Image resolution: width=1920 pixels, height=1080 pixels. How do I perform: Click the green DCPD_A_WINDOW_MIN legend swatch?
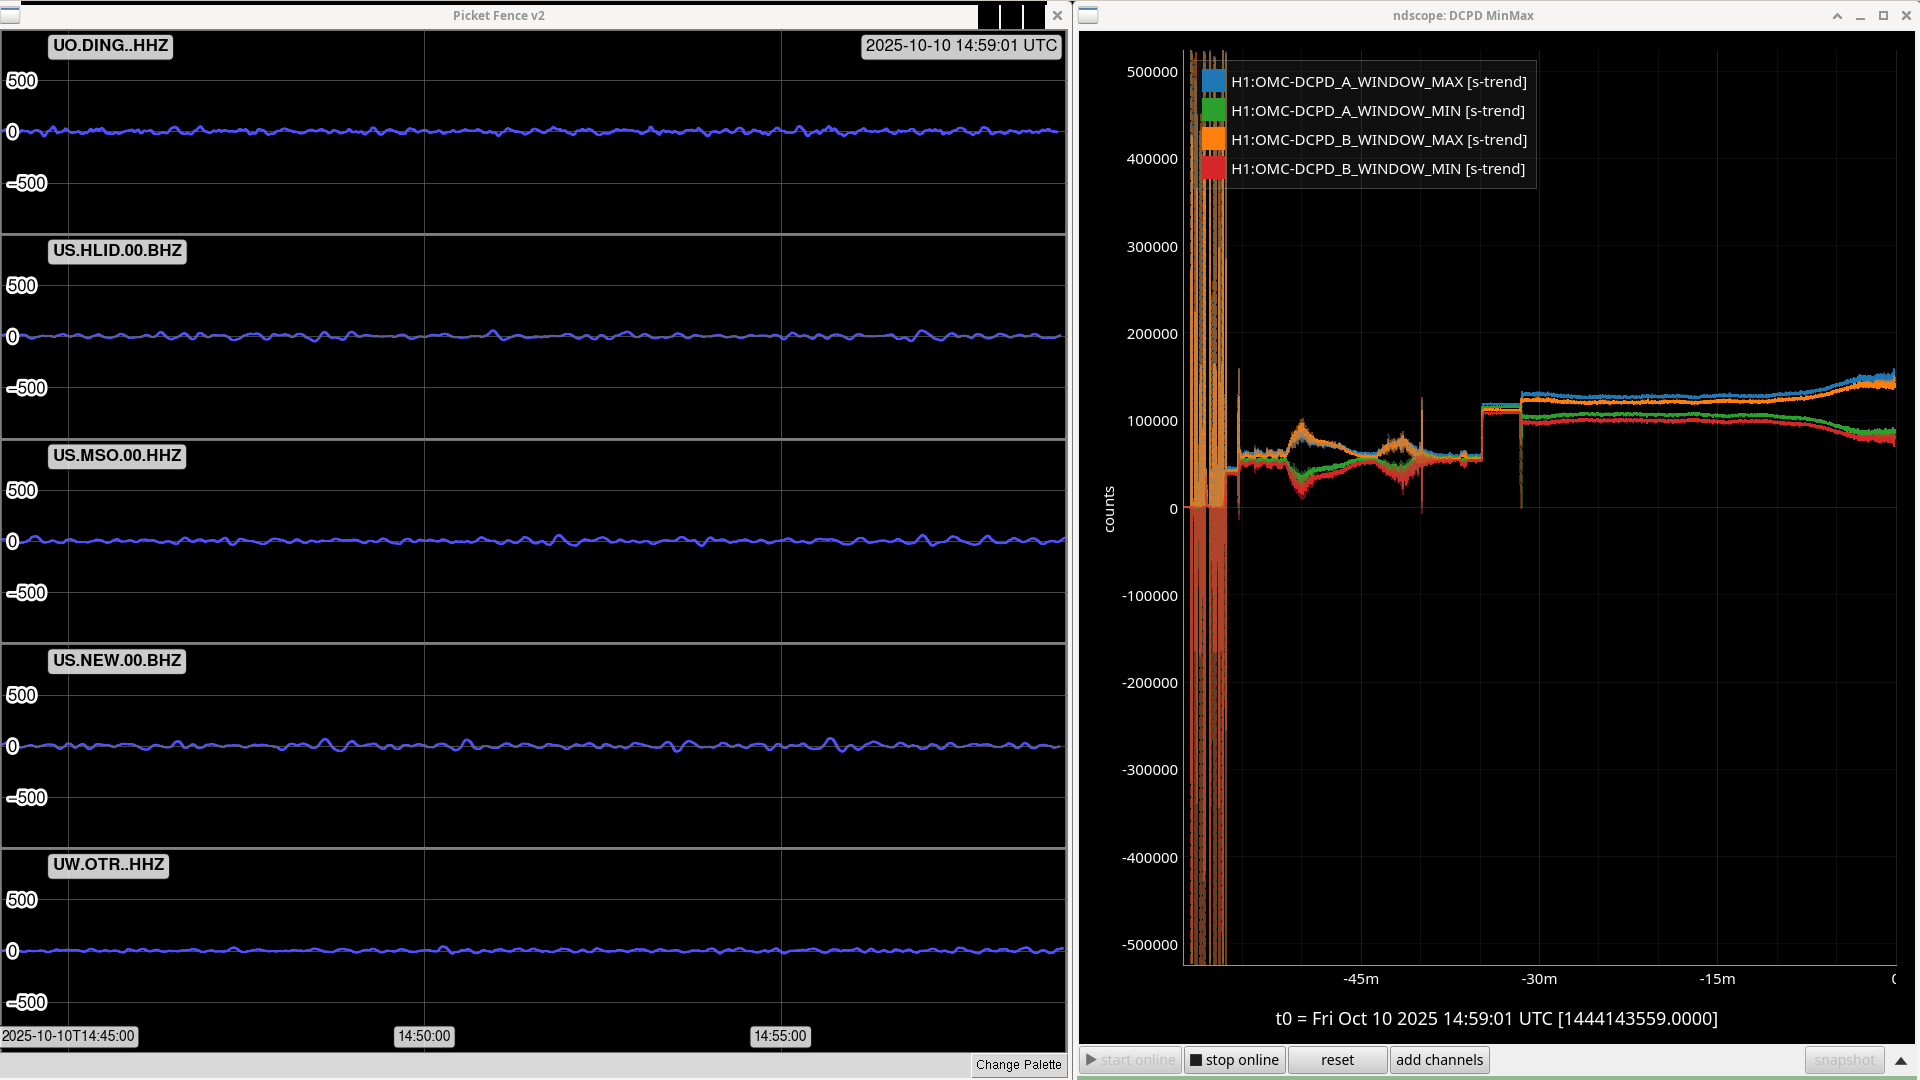(x=1213, y=111)
